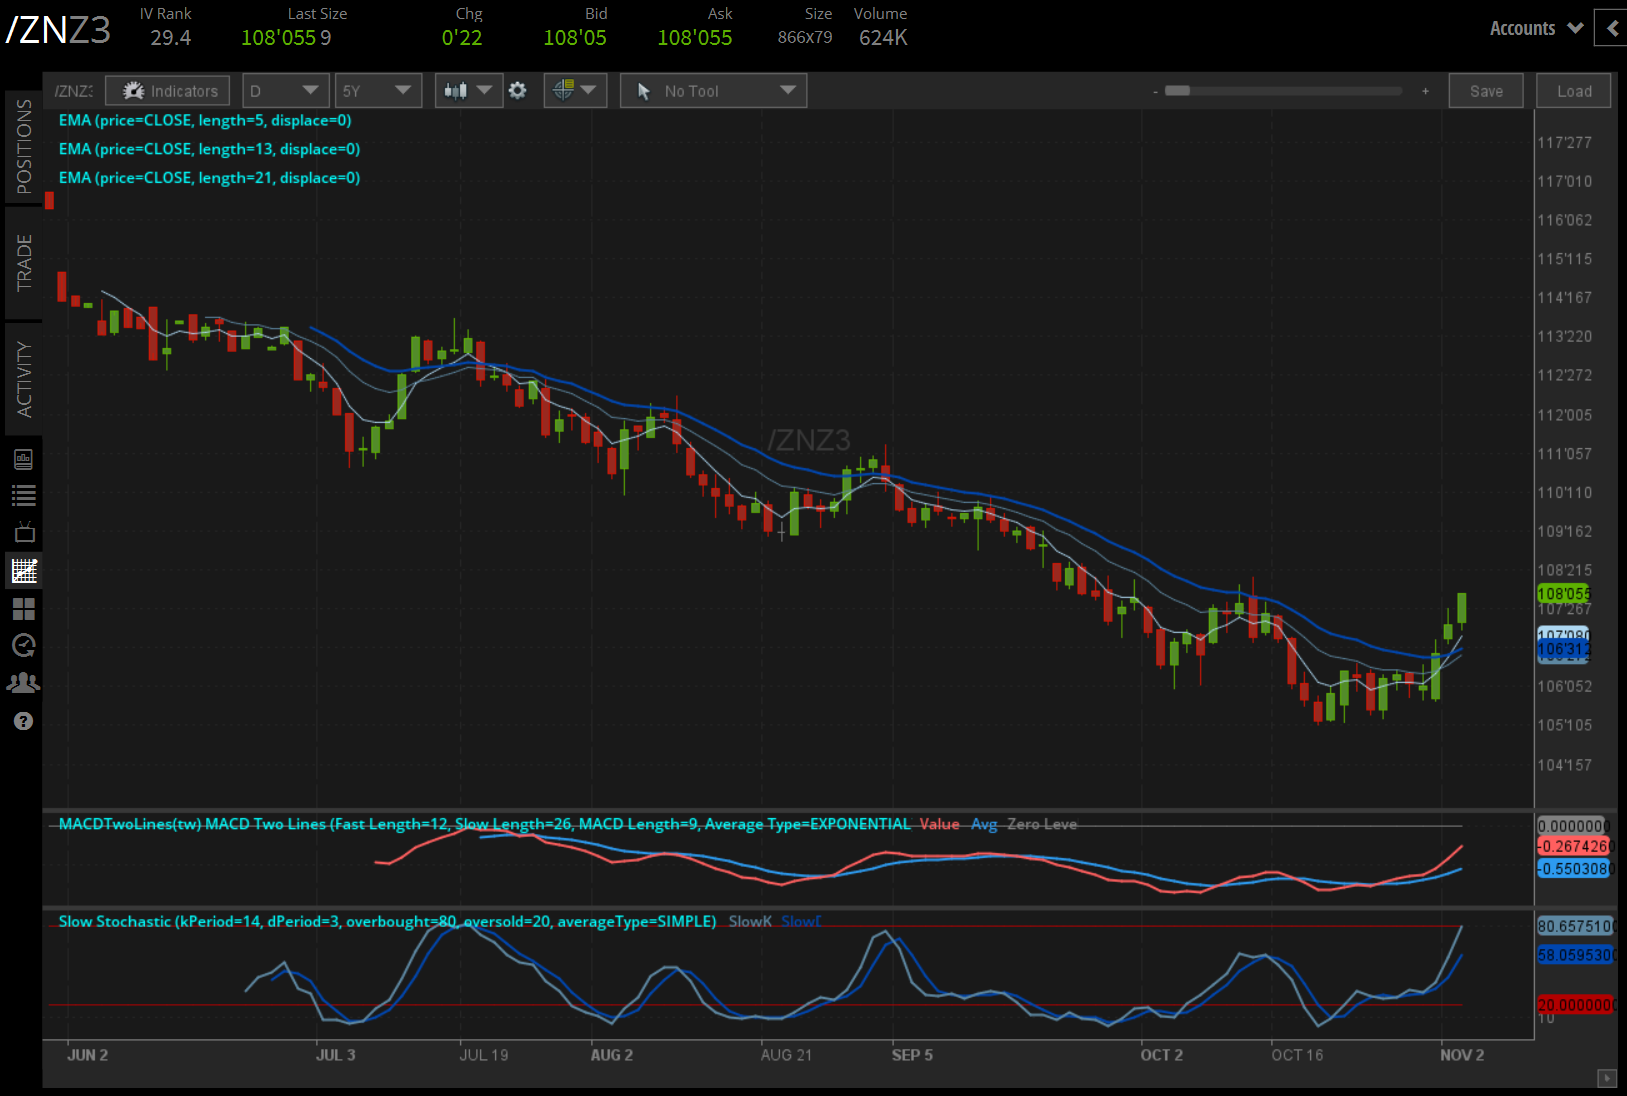
Task: Open the Indicators editor
Action: pyautogui.click(x=167, y=90)
